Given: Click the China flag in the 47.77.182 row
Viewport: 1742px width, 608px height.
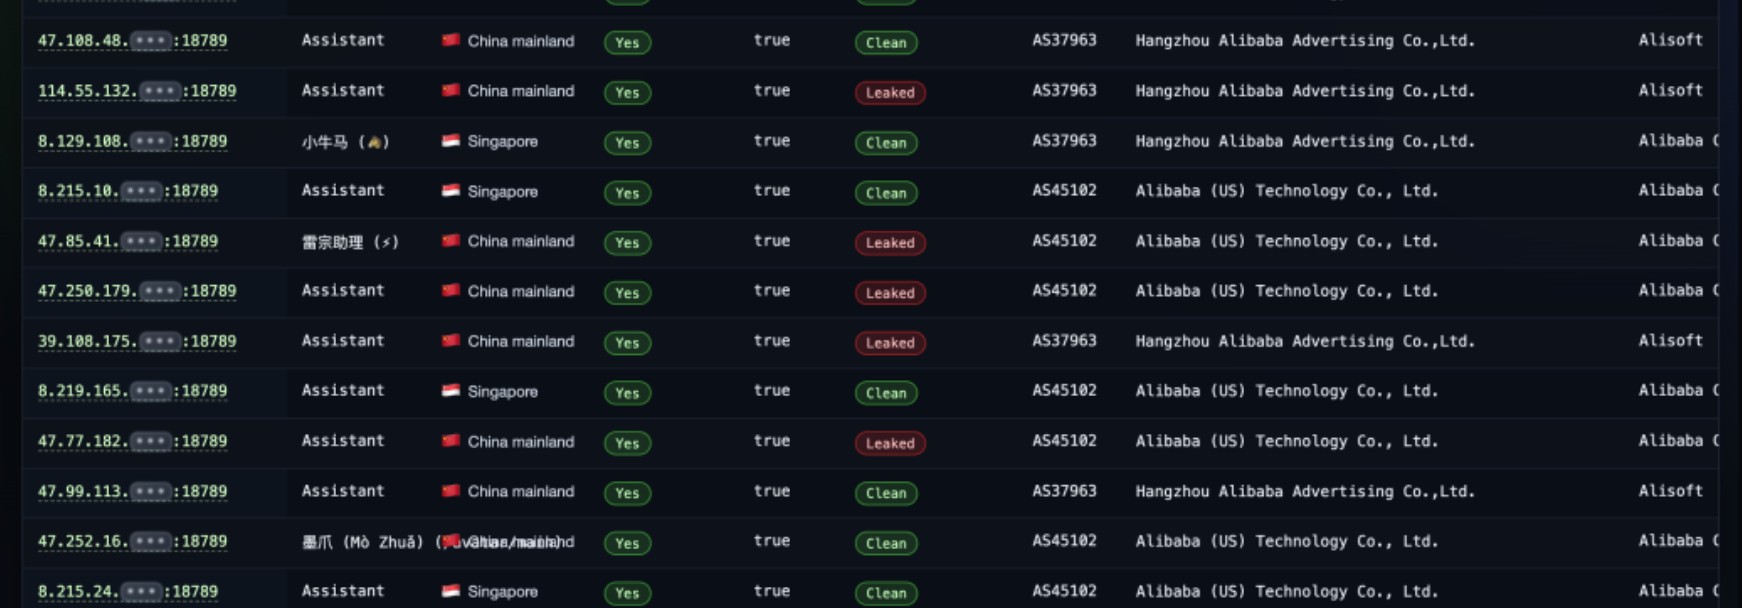Looking at the screenshot, I should (x=451, y=440).
